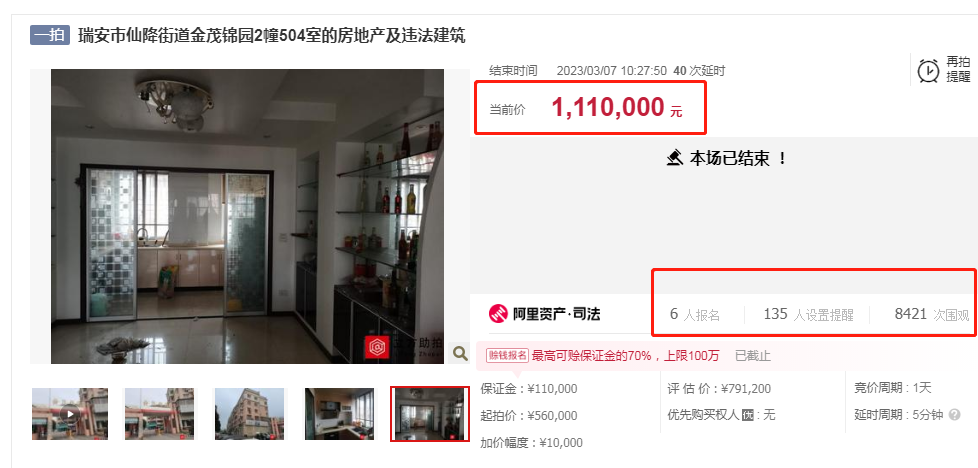Click the 优 priority buyer badge icon

(x=748, y=415)
